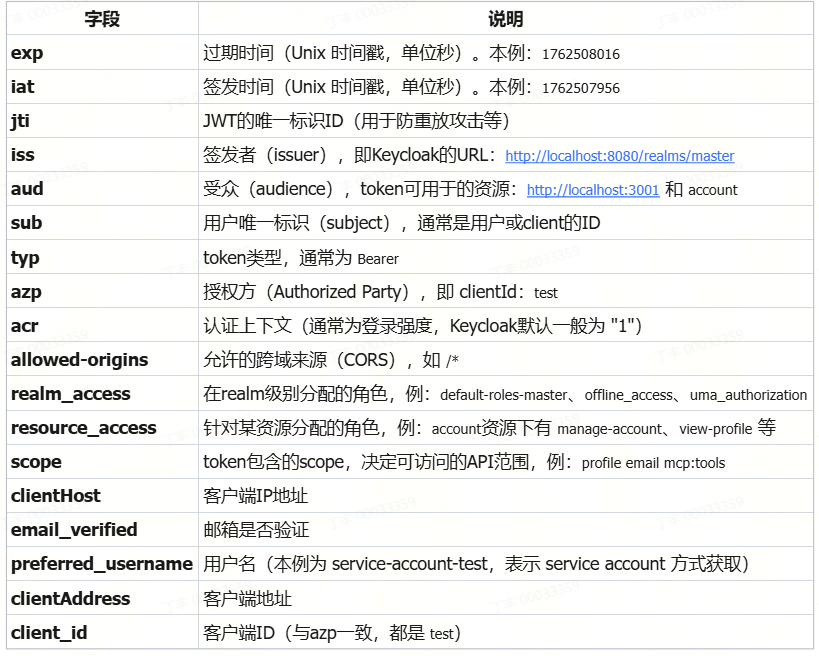Select the exp field cell

tap(27, 53)
